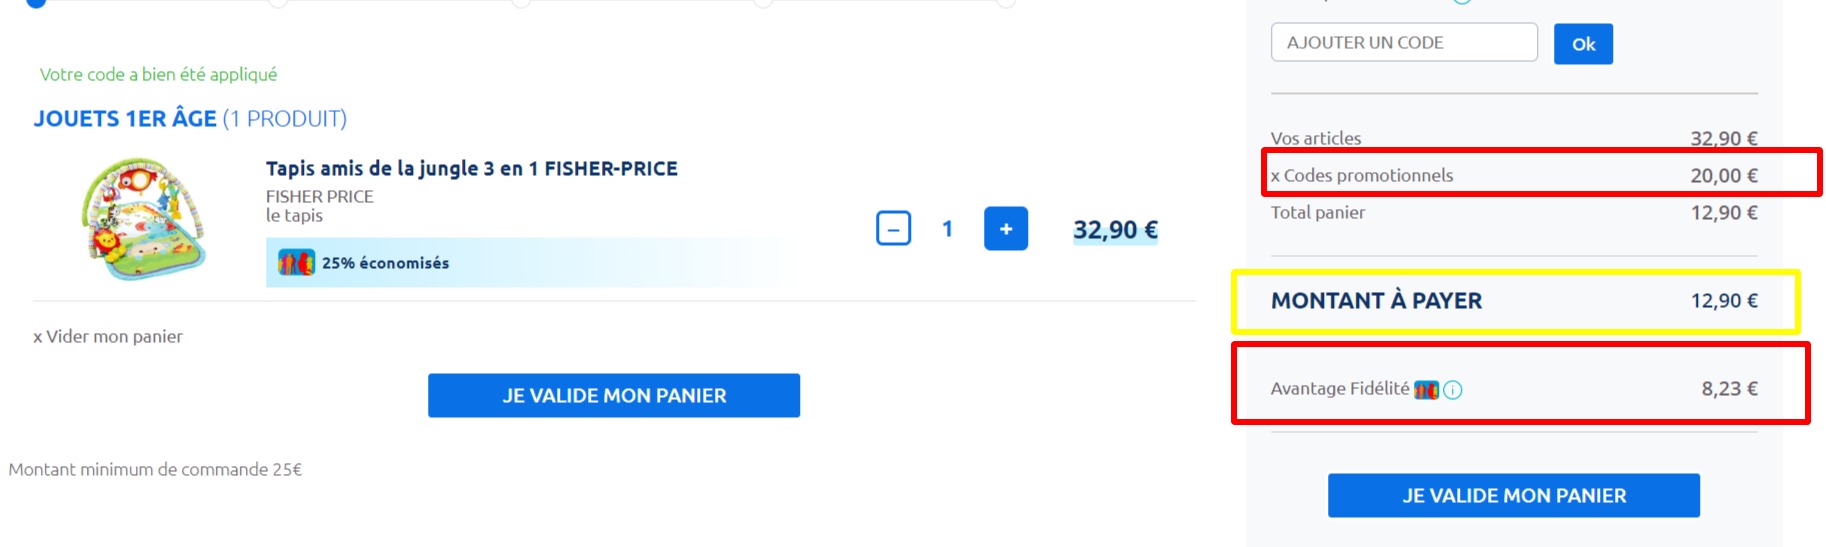Click the FISHER PRICE brand name
Screen dimensions: 1826x547
pos(319,197)
